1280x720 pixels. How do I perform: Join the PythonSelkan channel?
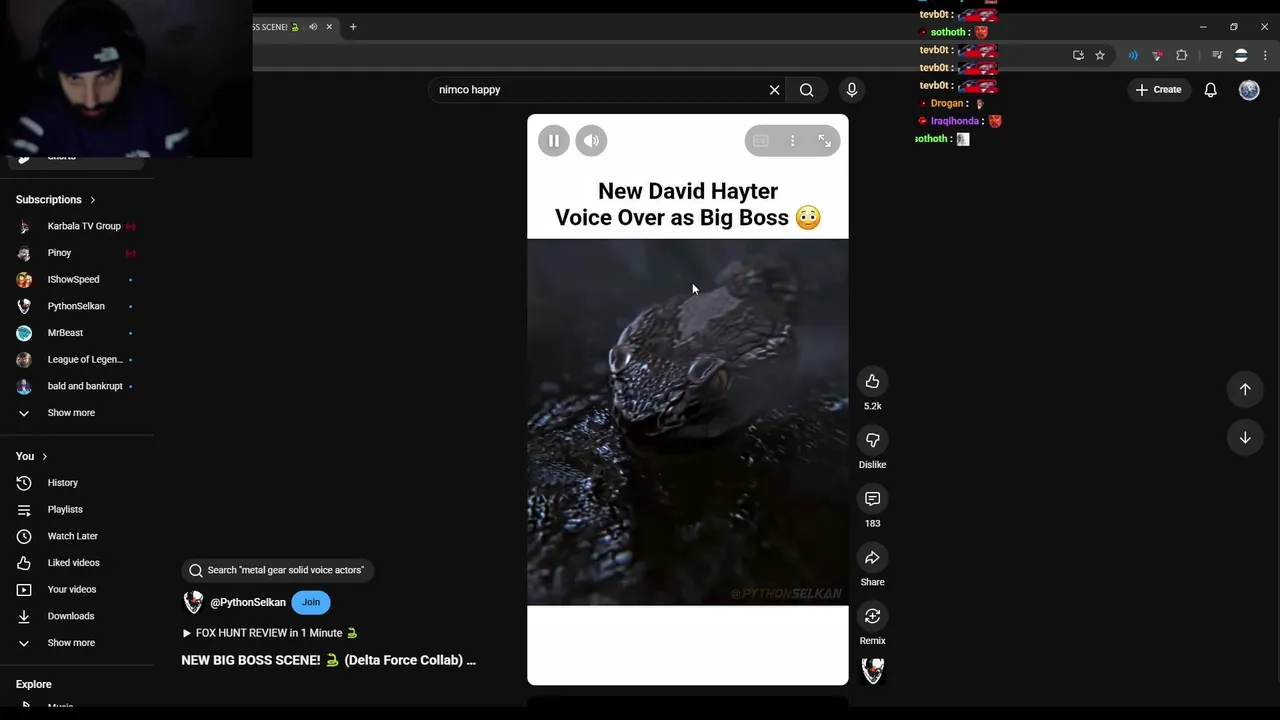(x=311, y=602)
